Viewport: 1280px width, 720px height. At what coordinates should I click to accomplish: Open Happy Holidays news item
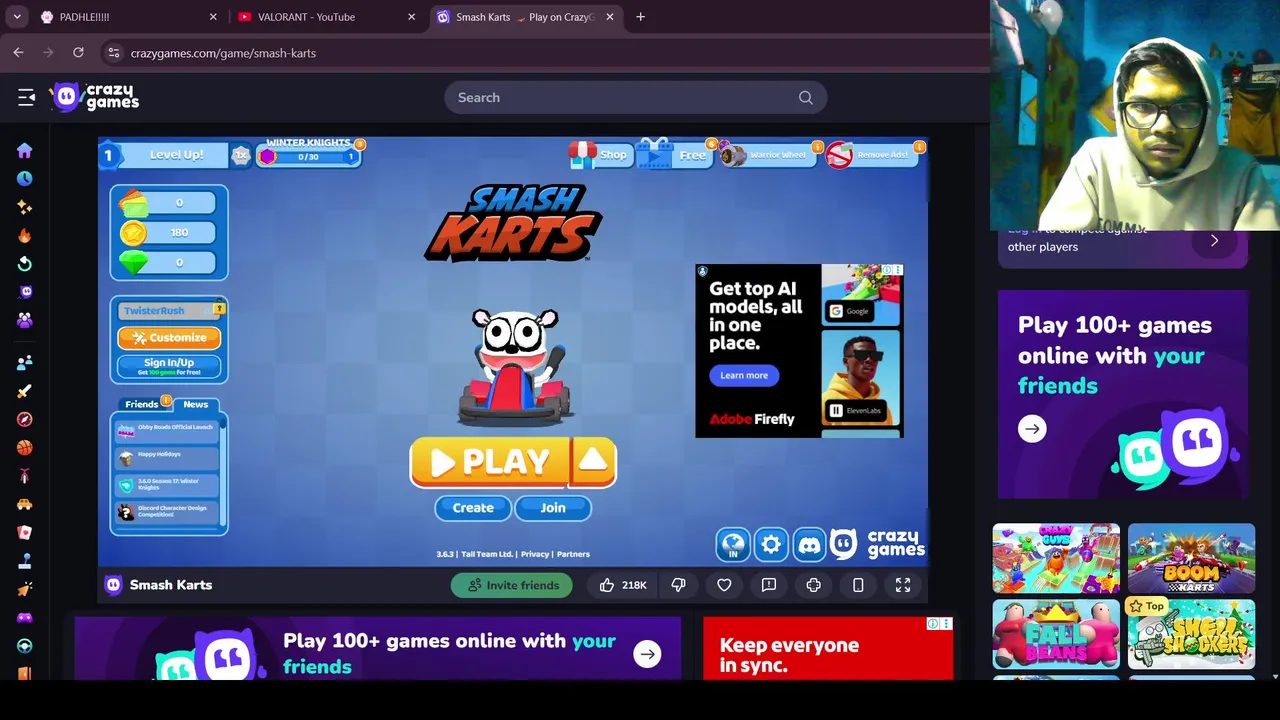click(166, 457)
